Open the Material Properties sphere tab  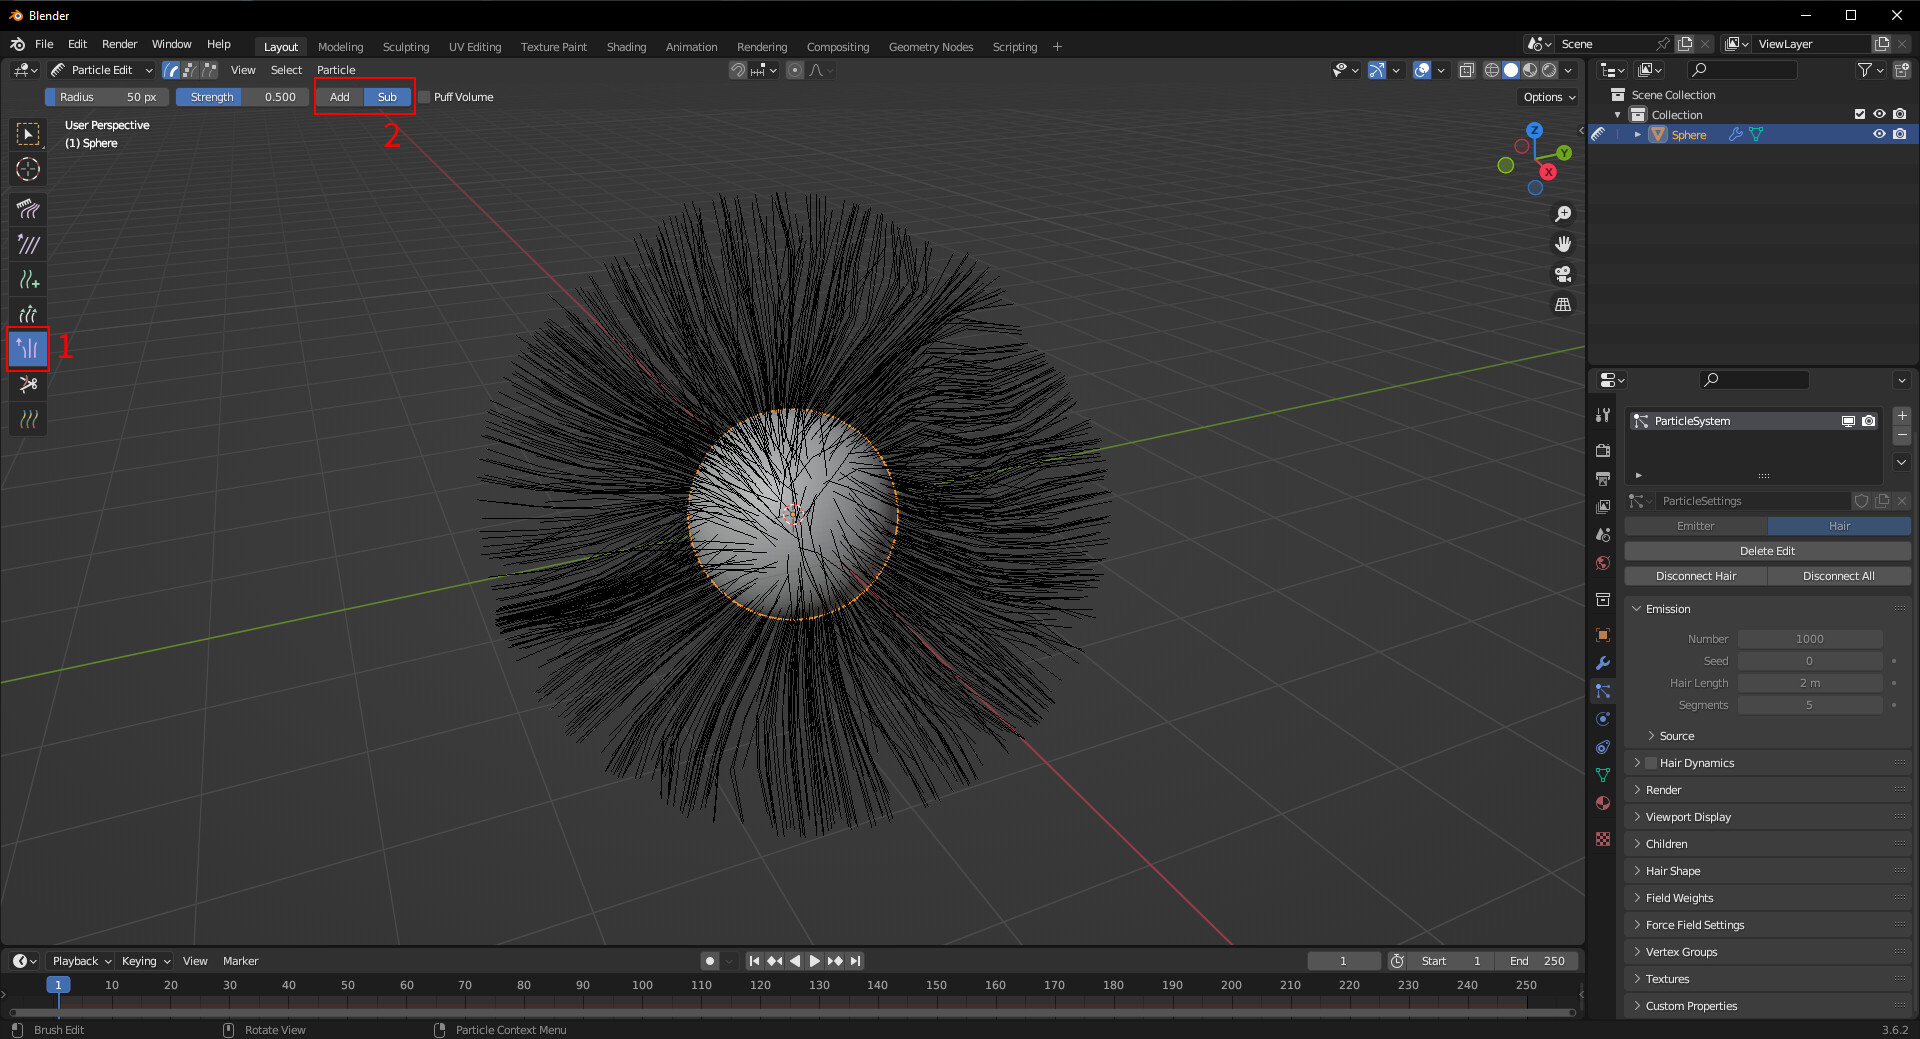[1603, 802]
